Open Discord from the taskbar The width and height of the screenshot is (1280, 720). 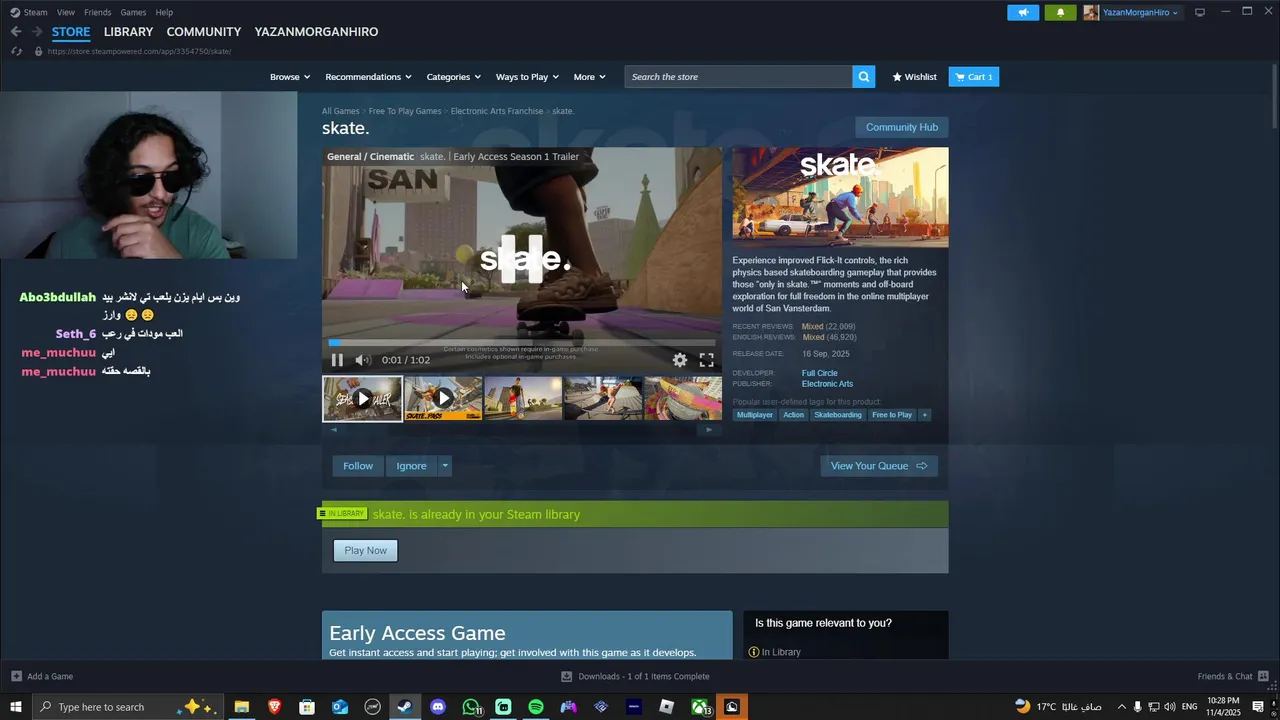point(438,707)
